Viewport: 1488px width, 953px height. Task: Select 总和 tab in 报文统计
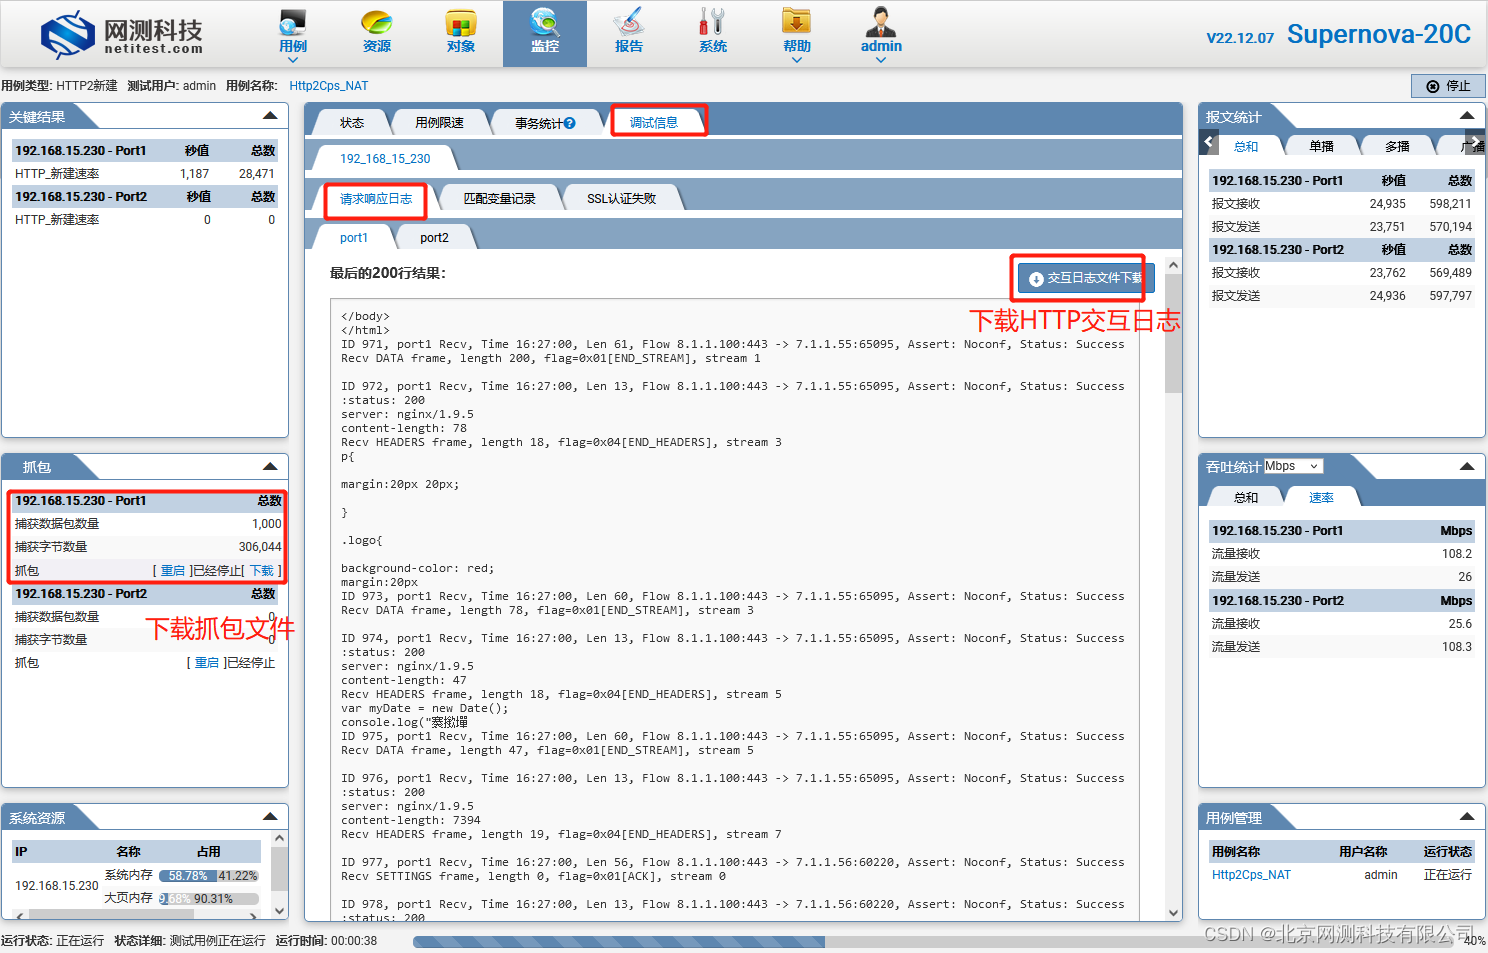click(1246, 147)
